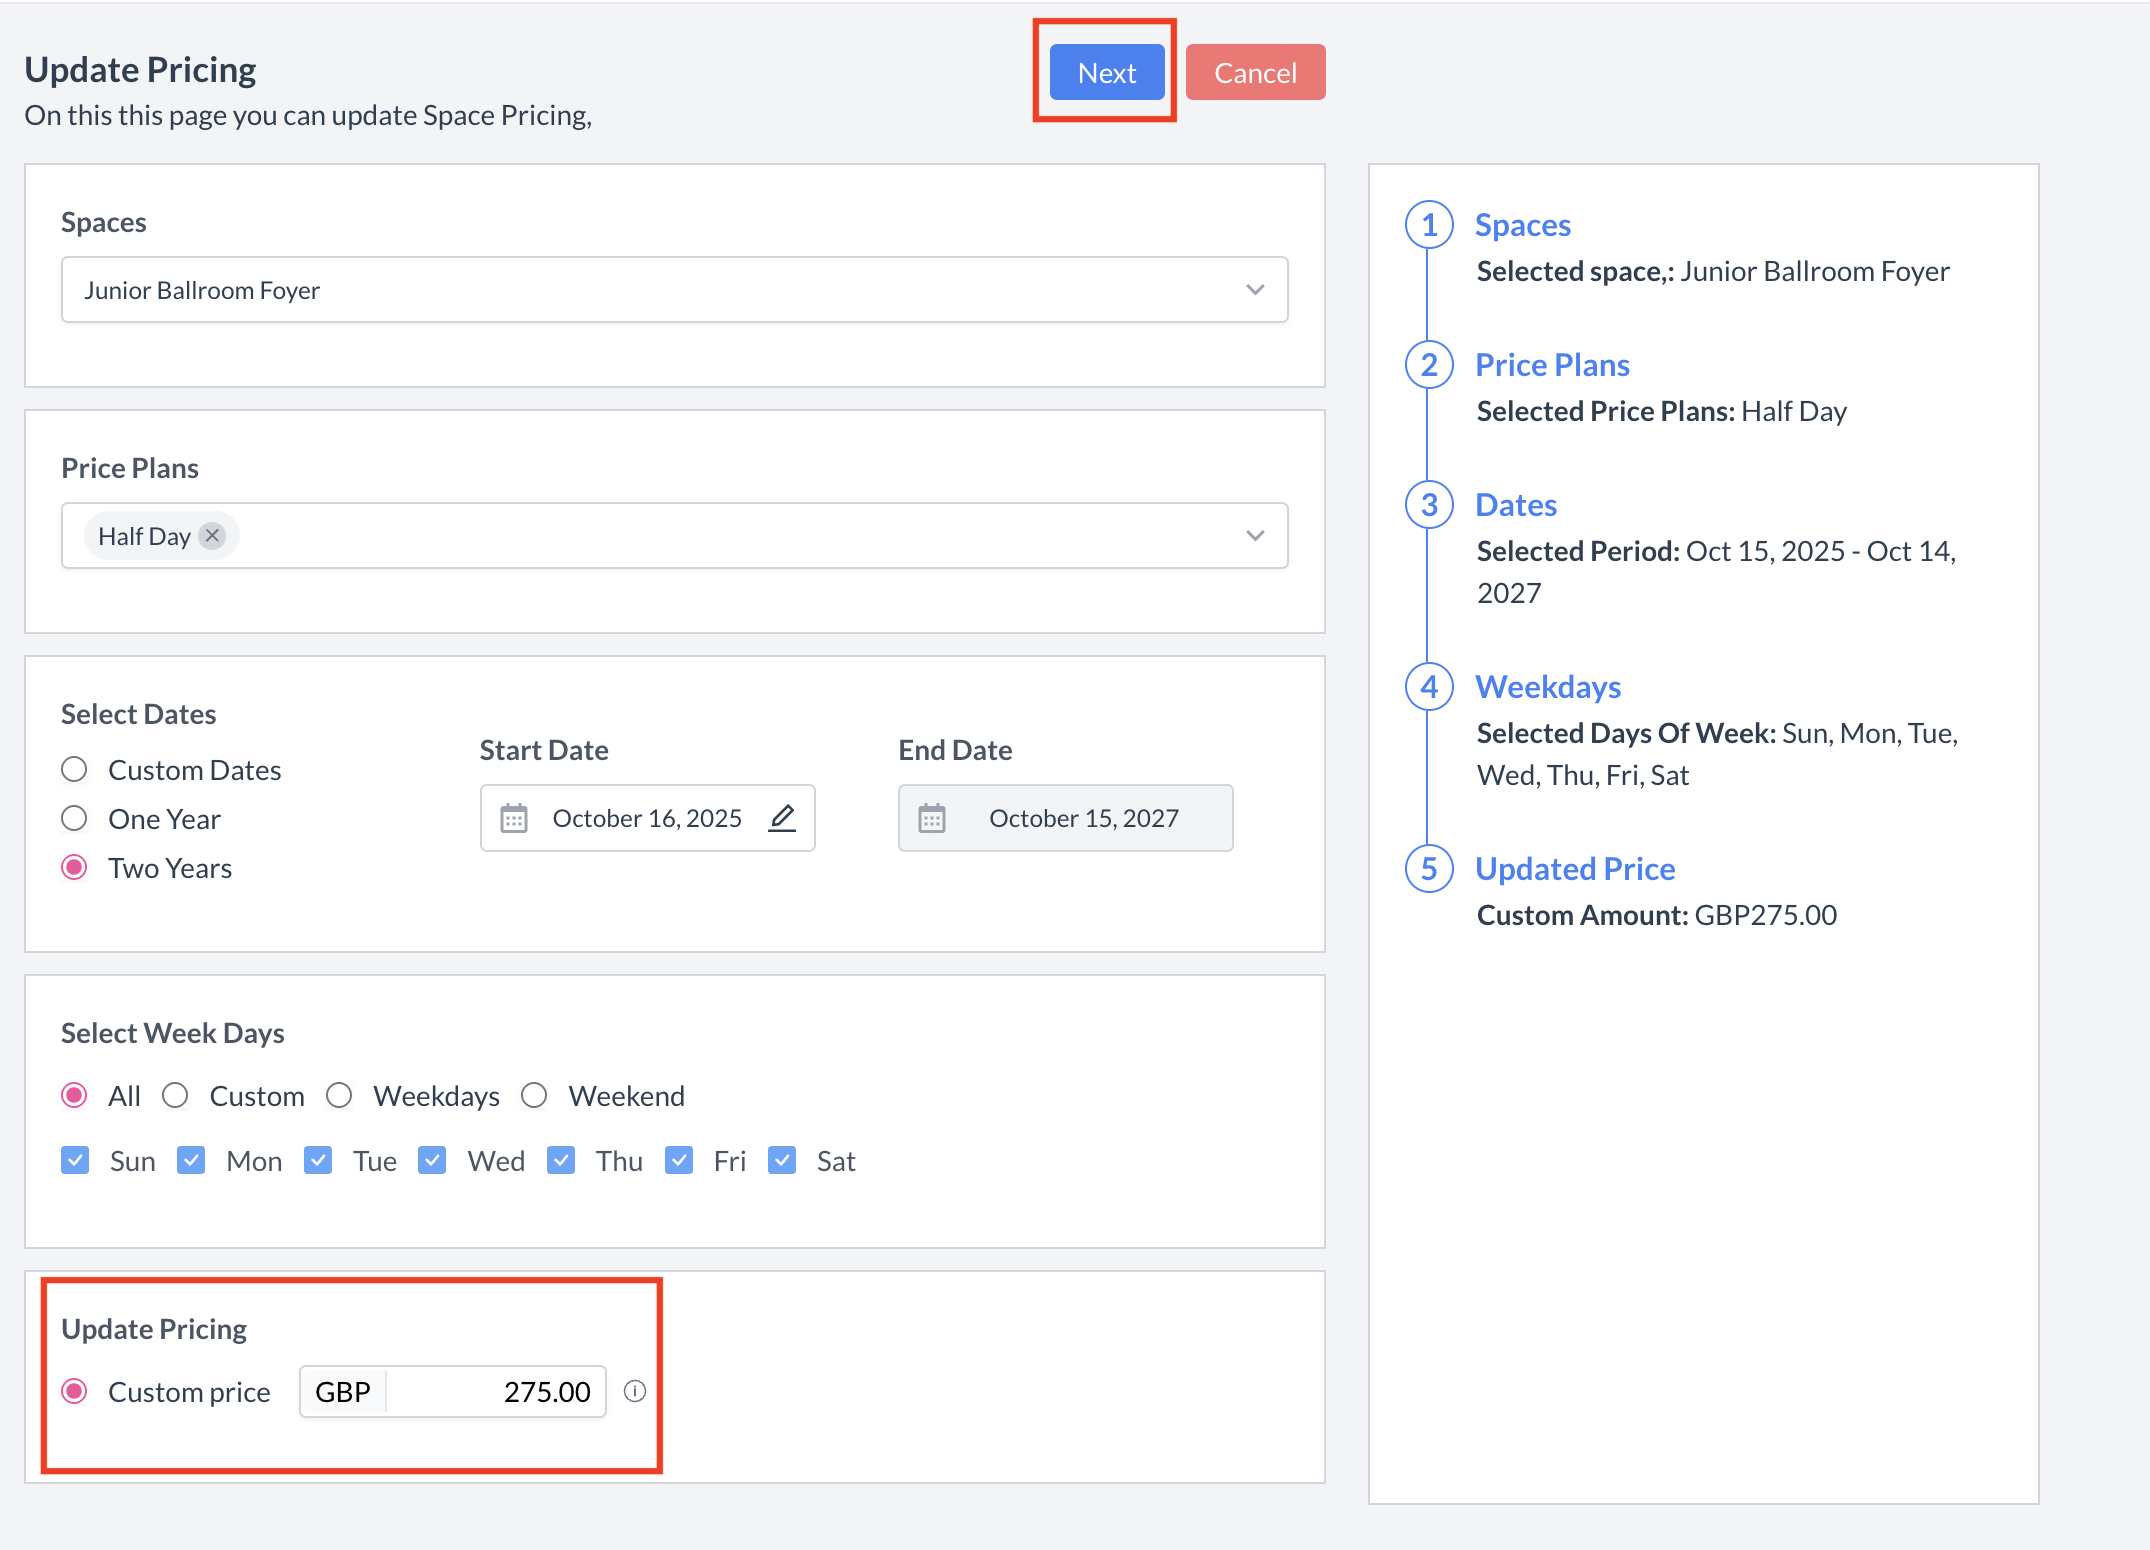This screenshot has height=1550, width=2150.
Task: Click step 3 circle for Dates
Action: 1429,505
